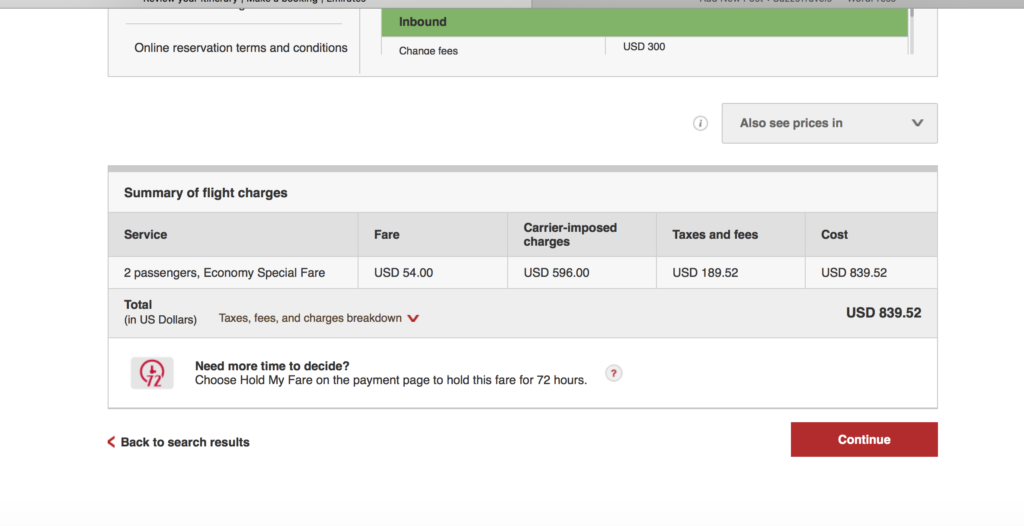Viewport: 1024px width, 526px height.
Task: Click the red back arrow before search results
Action: point(111,442)
